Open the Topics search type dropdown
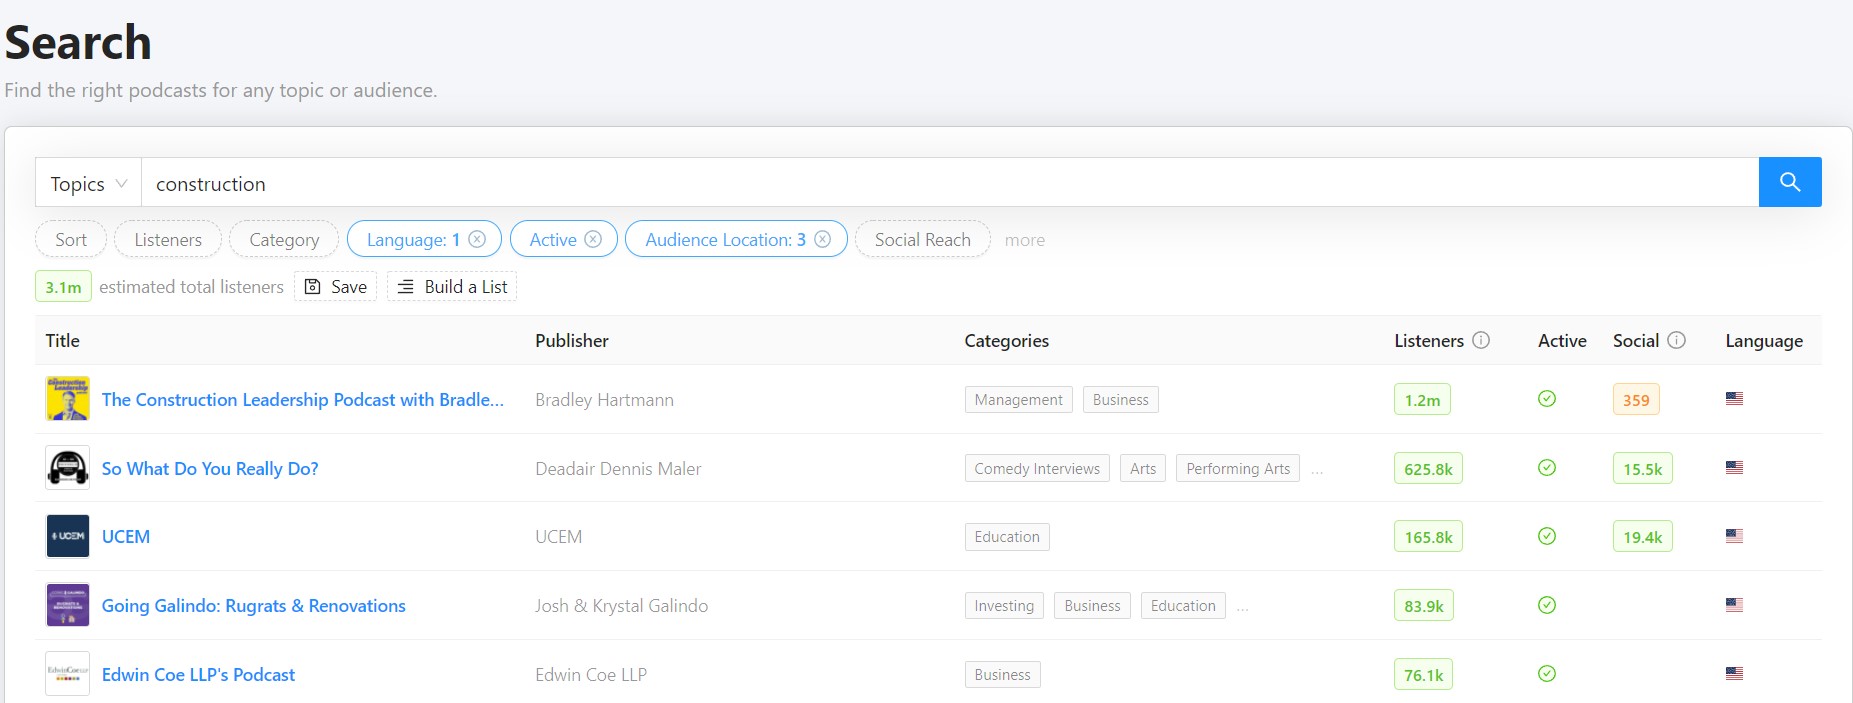The width and height of the screenshot is (1853, 703). click(89, 183)
